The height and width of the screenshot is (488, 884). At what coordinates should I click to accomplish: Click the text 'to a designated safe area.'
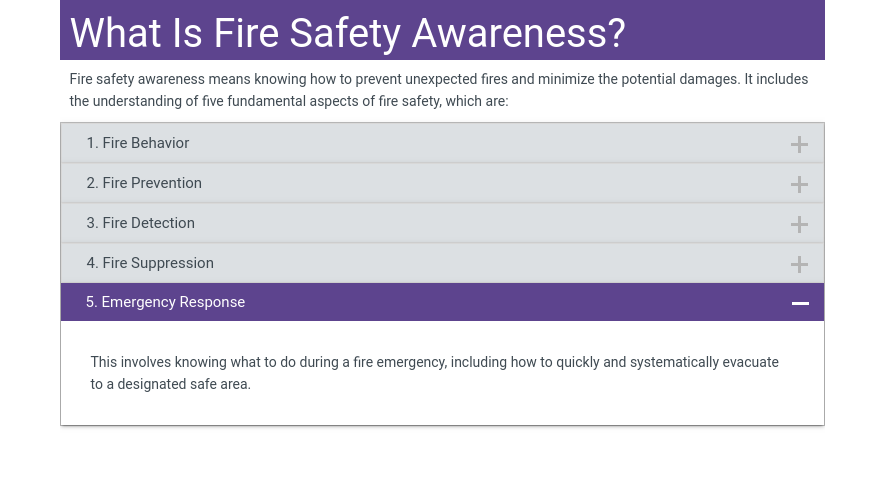click(171, 384)
